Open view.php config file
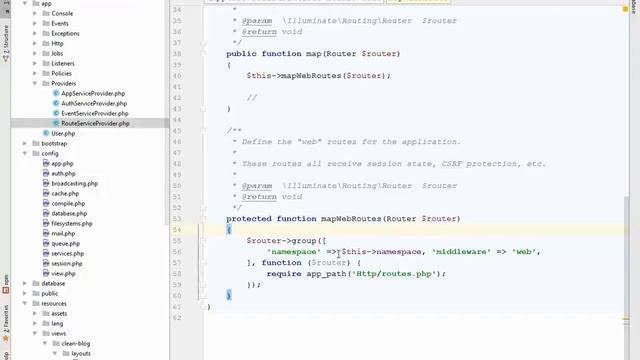Screen dimensions: 640x360 pyautogui.click(x=63, y=273)
